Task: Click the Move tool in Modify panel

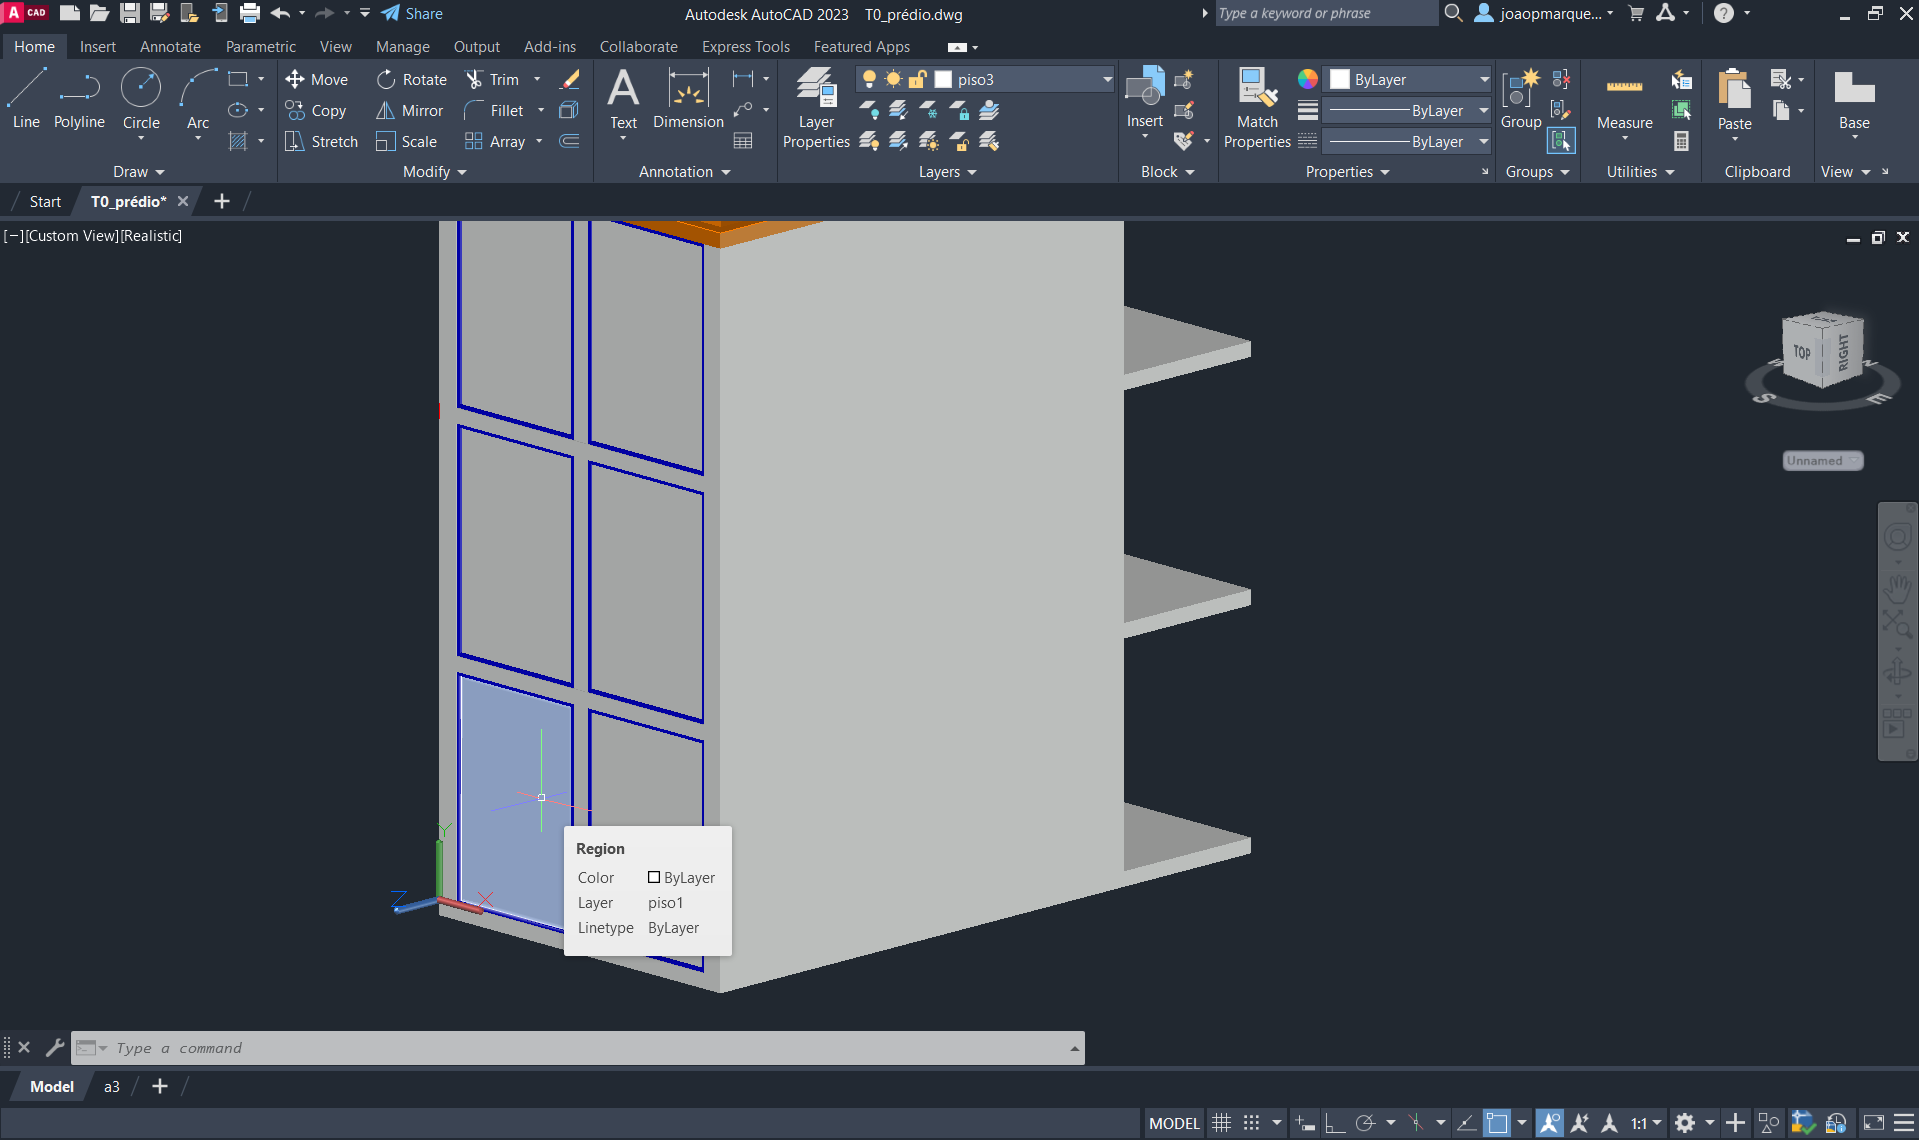Action: coord(317,80)
